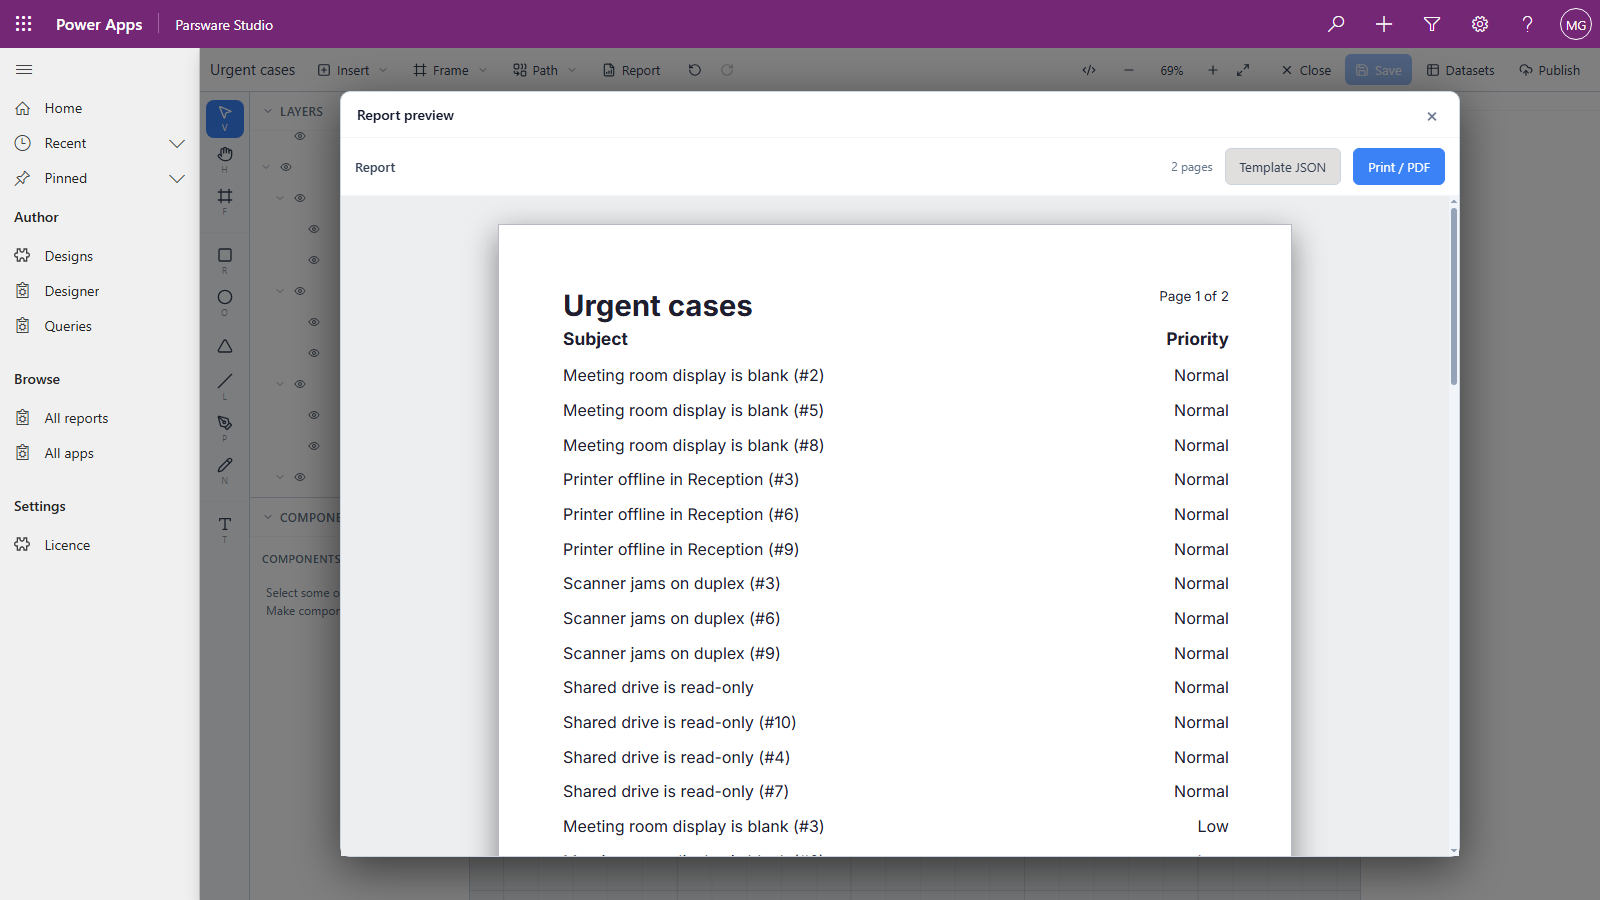The image size is (1600, 900).
Task: Click the Print / PDF button
Action: tap(1399, 167)
